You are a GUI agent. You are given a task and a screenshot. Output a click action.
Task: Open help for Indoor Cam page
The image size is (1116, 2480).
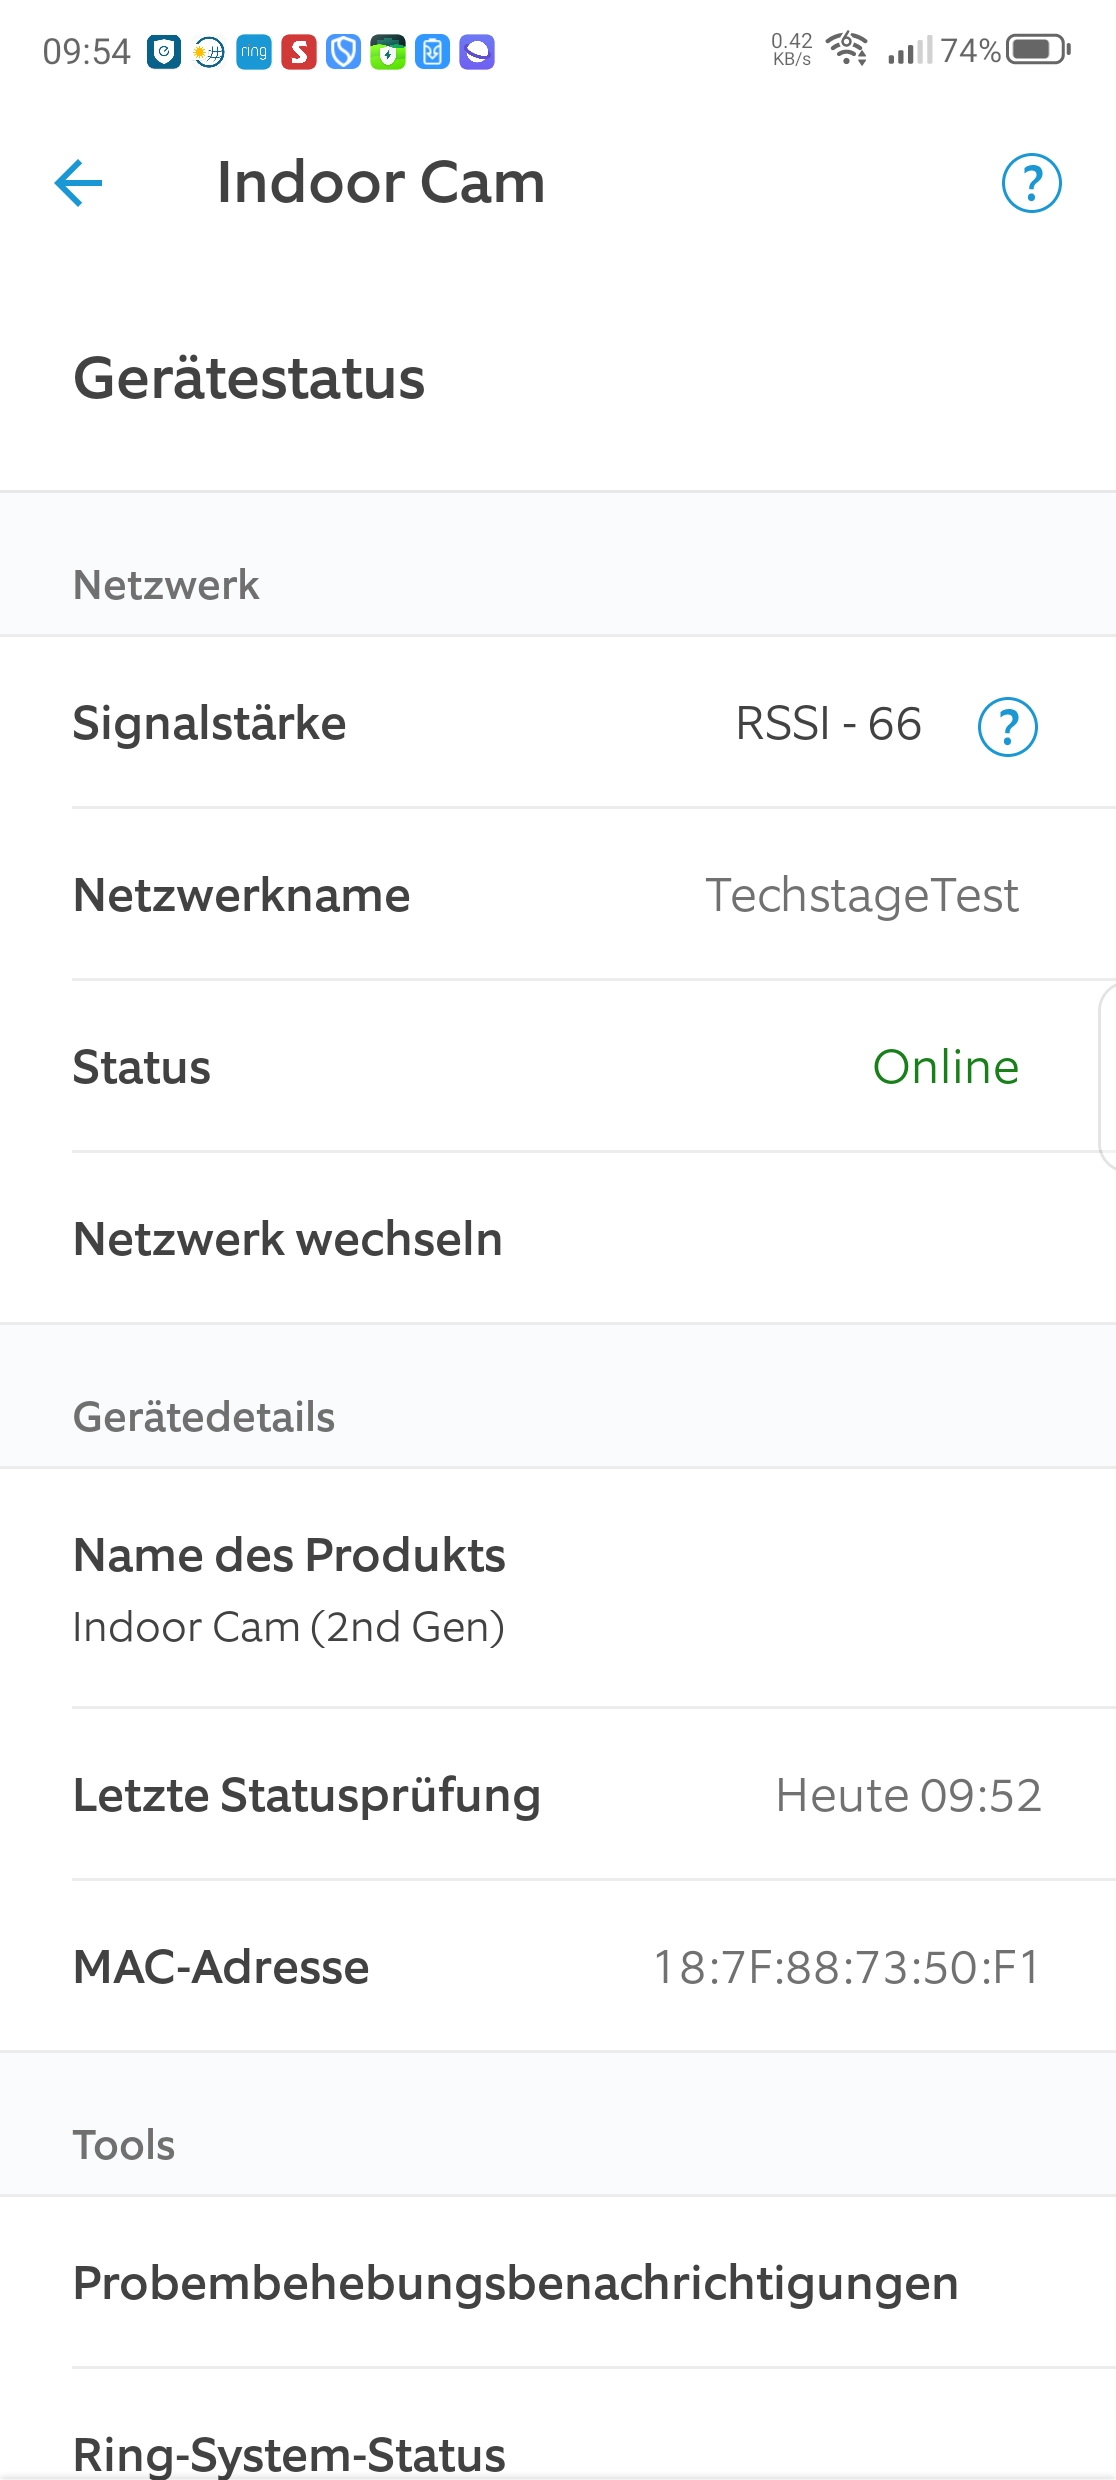click(1031, 183)
